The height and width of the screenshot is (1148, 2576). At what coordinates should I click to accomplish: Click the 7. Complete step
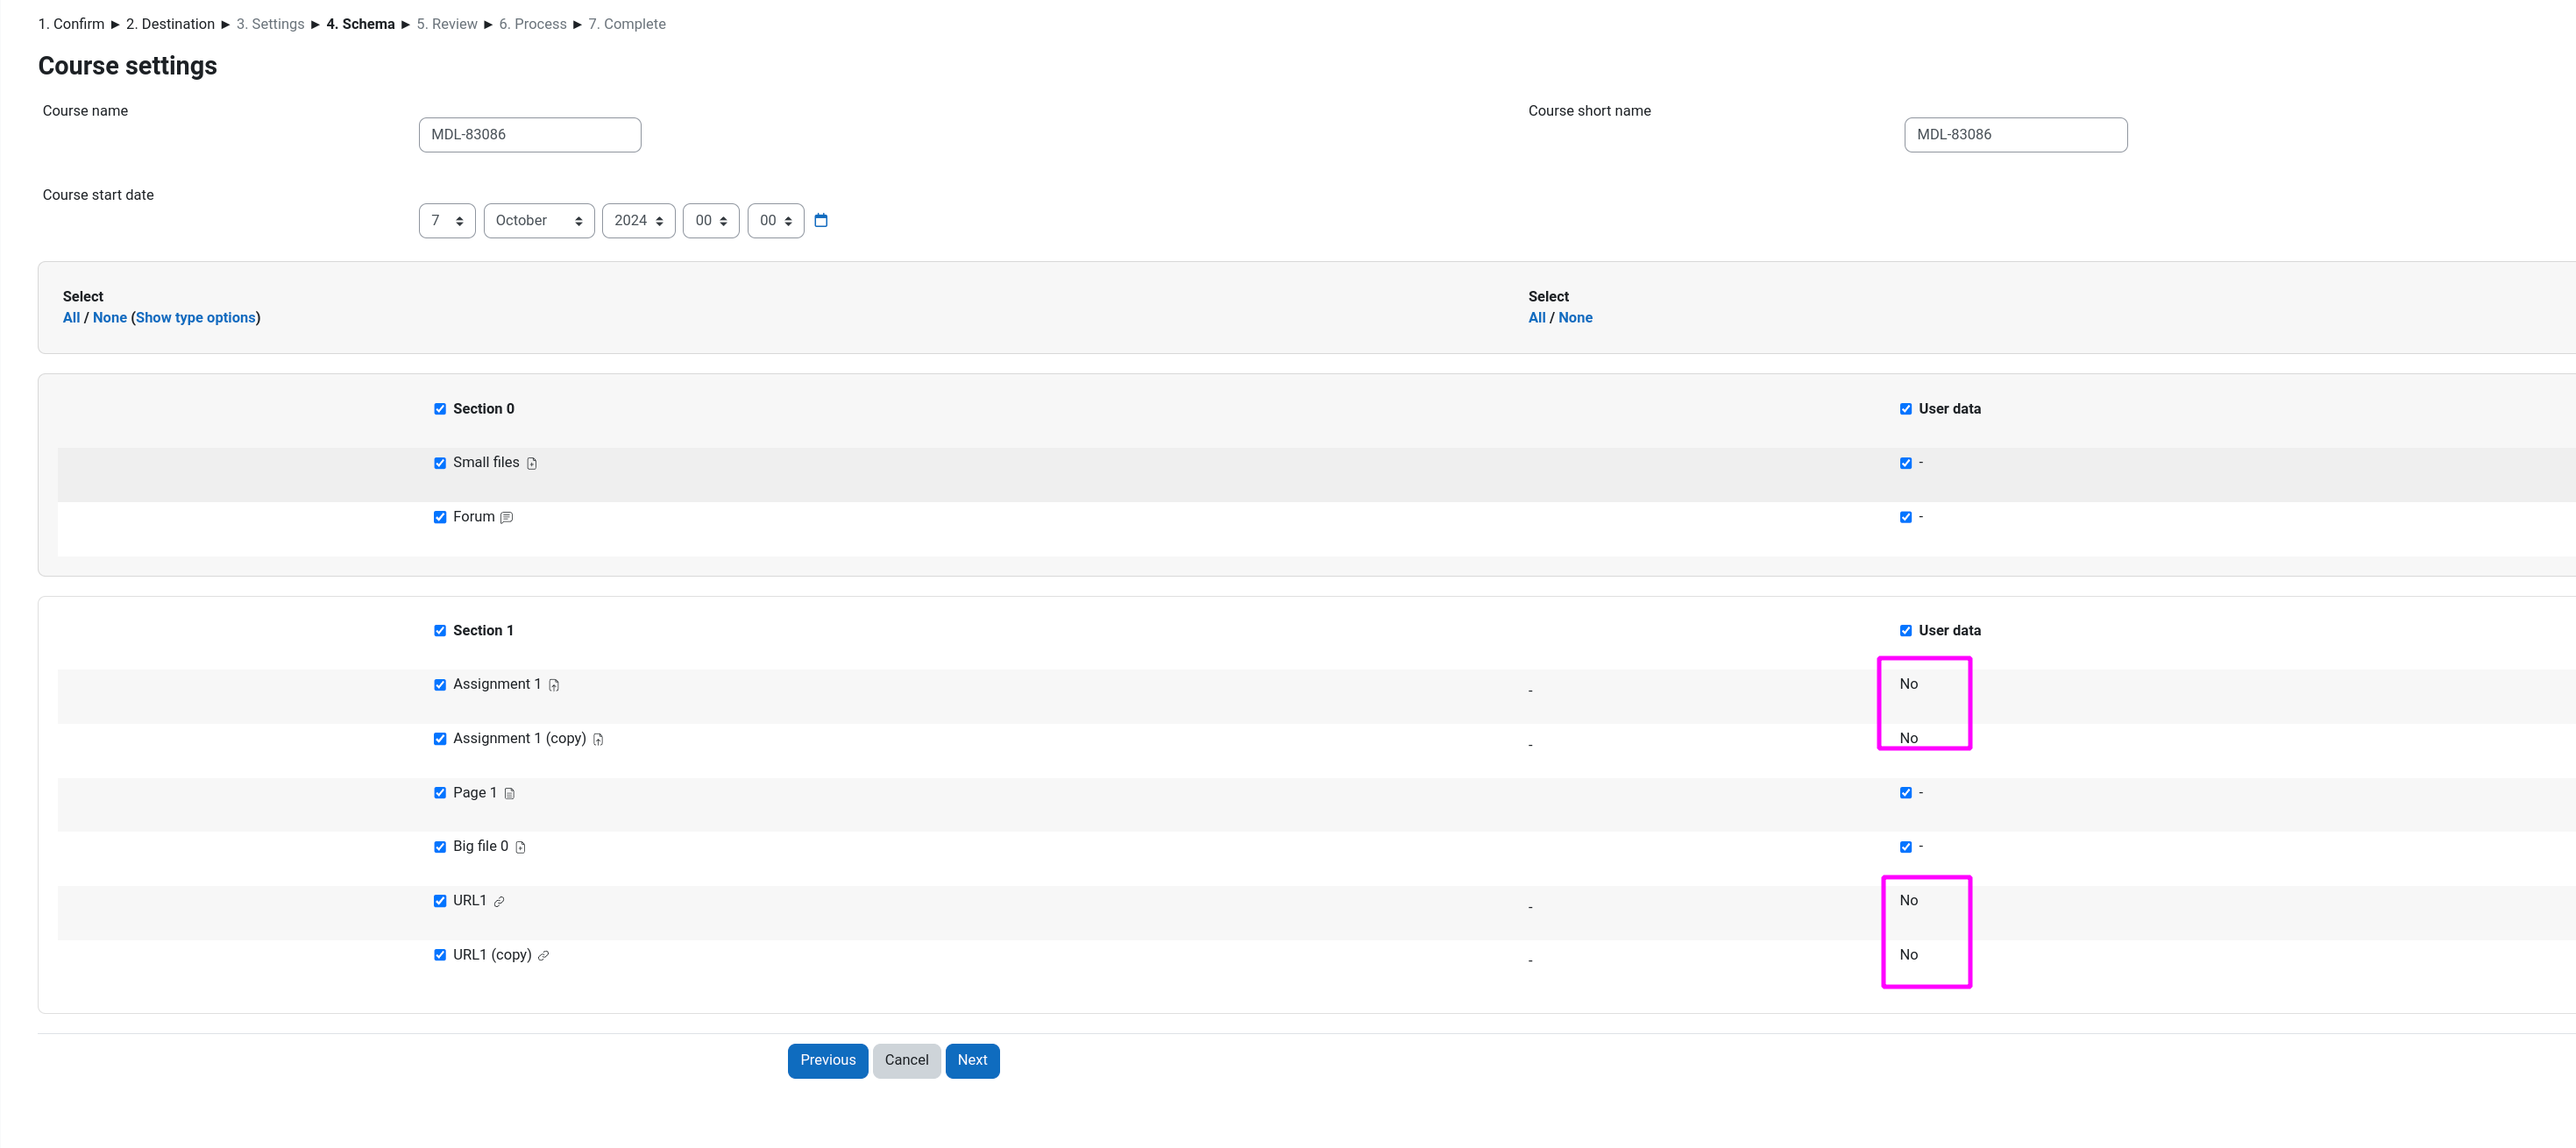(x=627, y=24)
